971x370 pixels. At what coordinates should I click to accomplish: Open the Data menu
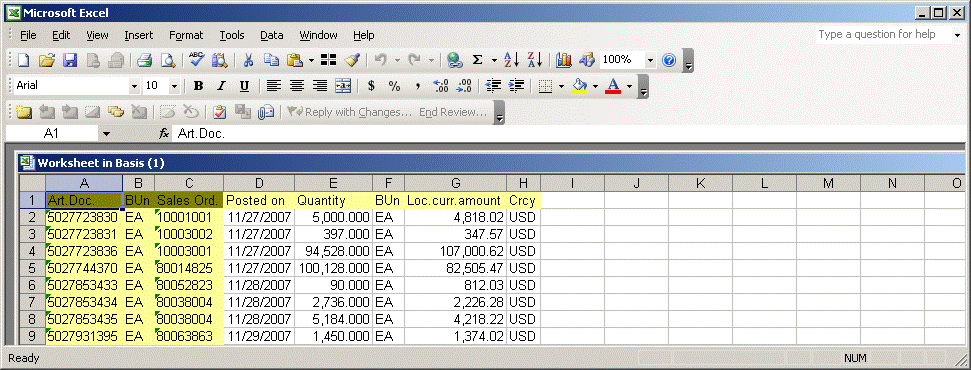[x=271, y=35]
